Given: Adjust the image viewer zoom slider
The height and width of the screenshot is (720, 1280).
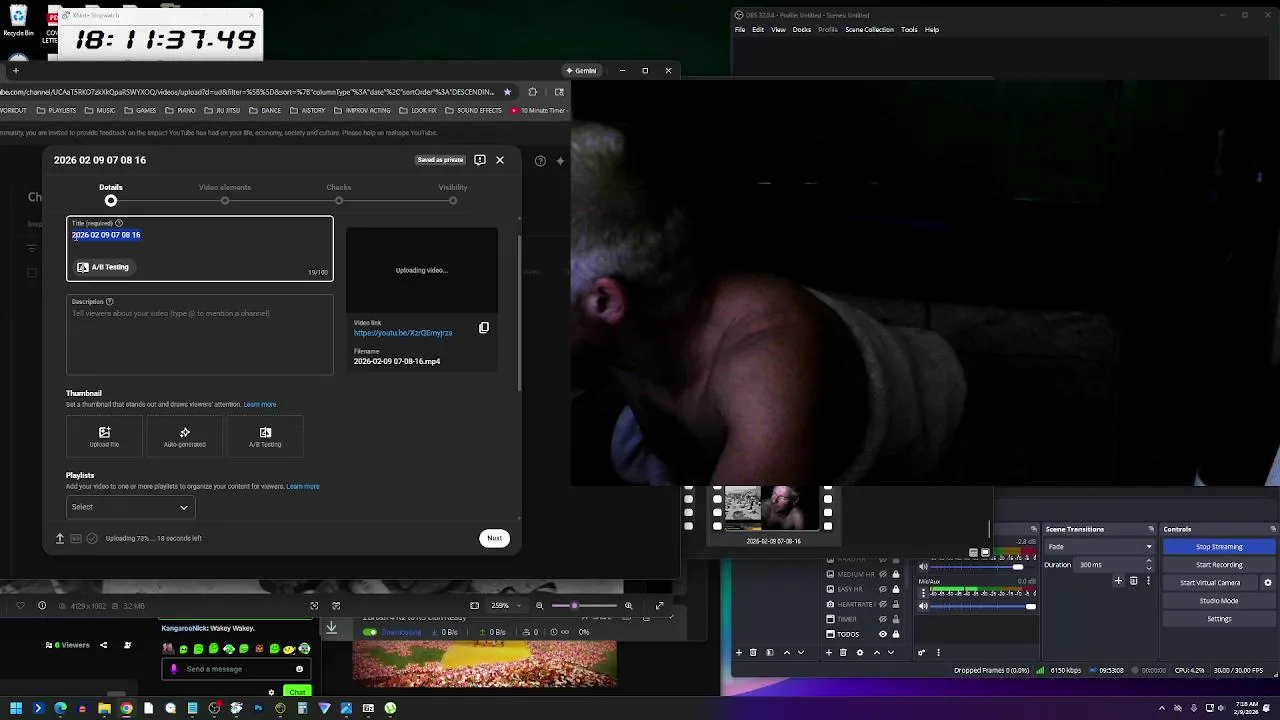Looking at the screenshot, I should [x=585, y=605].
